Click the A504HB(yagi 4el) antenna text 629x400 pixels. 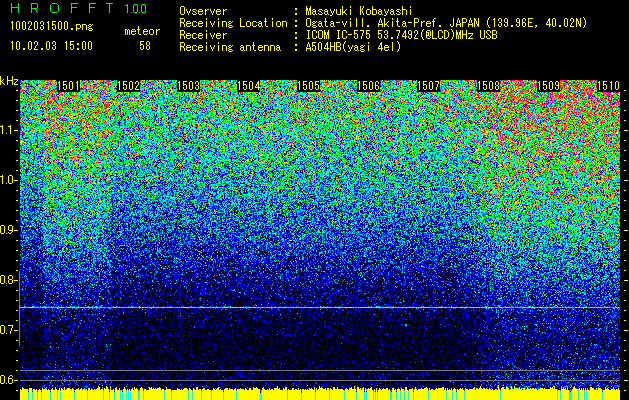click(353, 47)
